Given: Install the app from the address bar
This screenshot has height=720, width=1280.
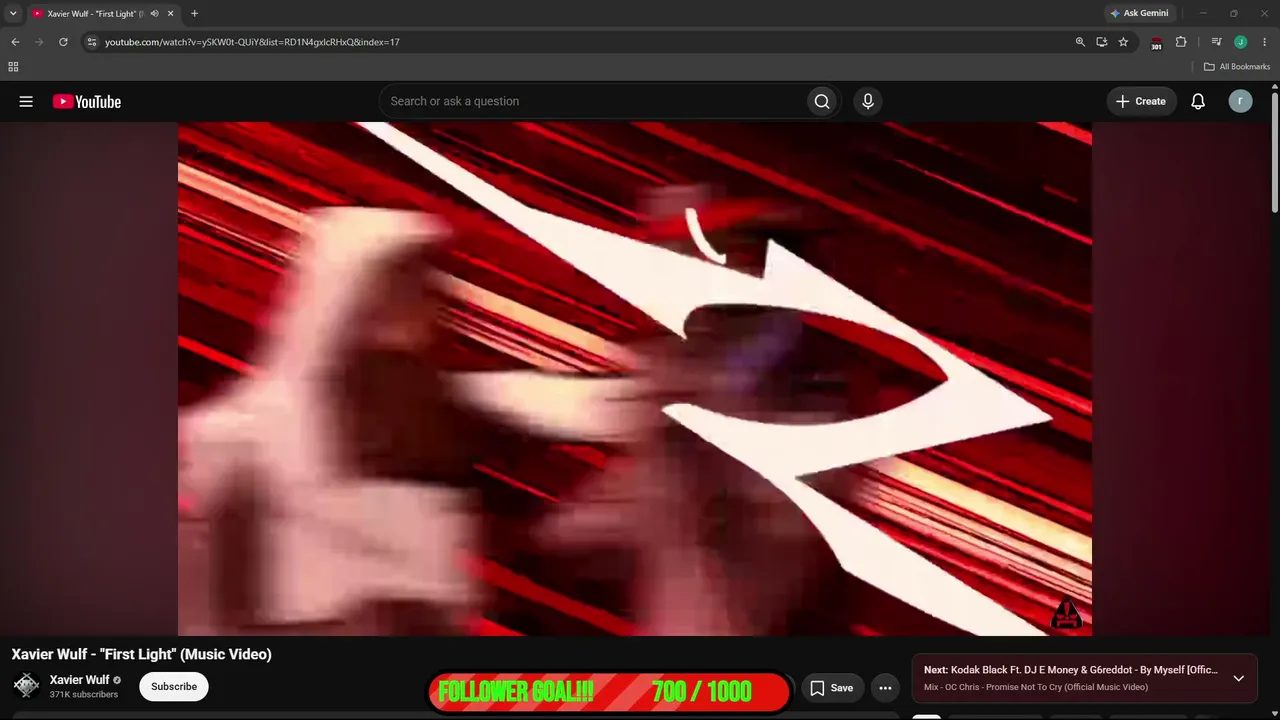Looking at the screenshot, I should click(1101, 42).
